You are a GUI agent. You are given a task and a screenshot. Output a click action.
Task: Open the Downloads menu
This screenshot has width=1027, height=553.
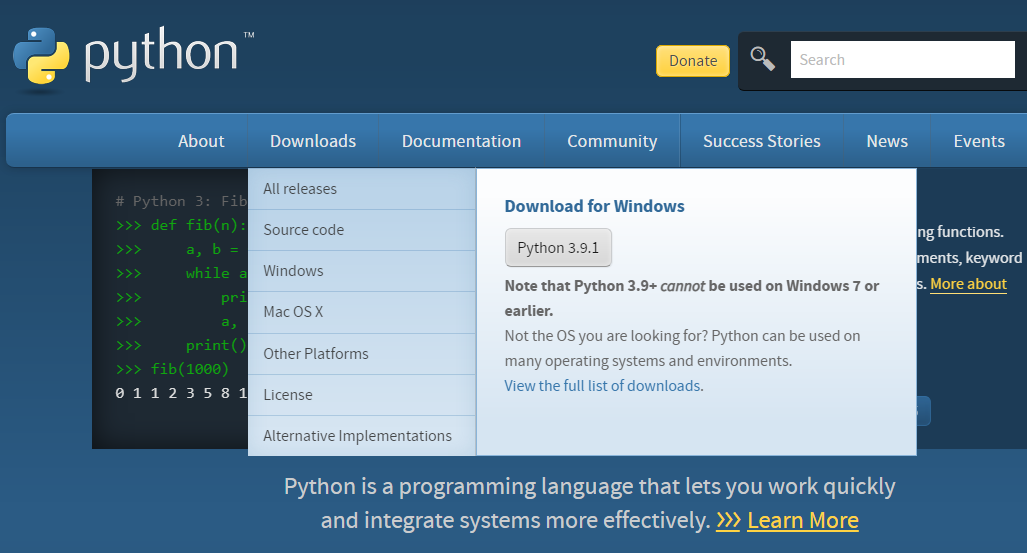click(313, 141)
